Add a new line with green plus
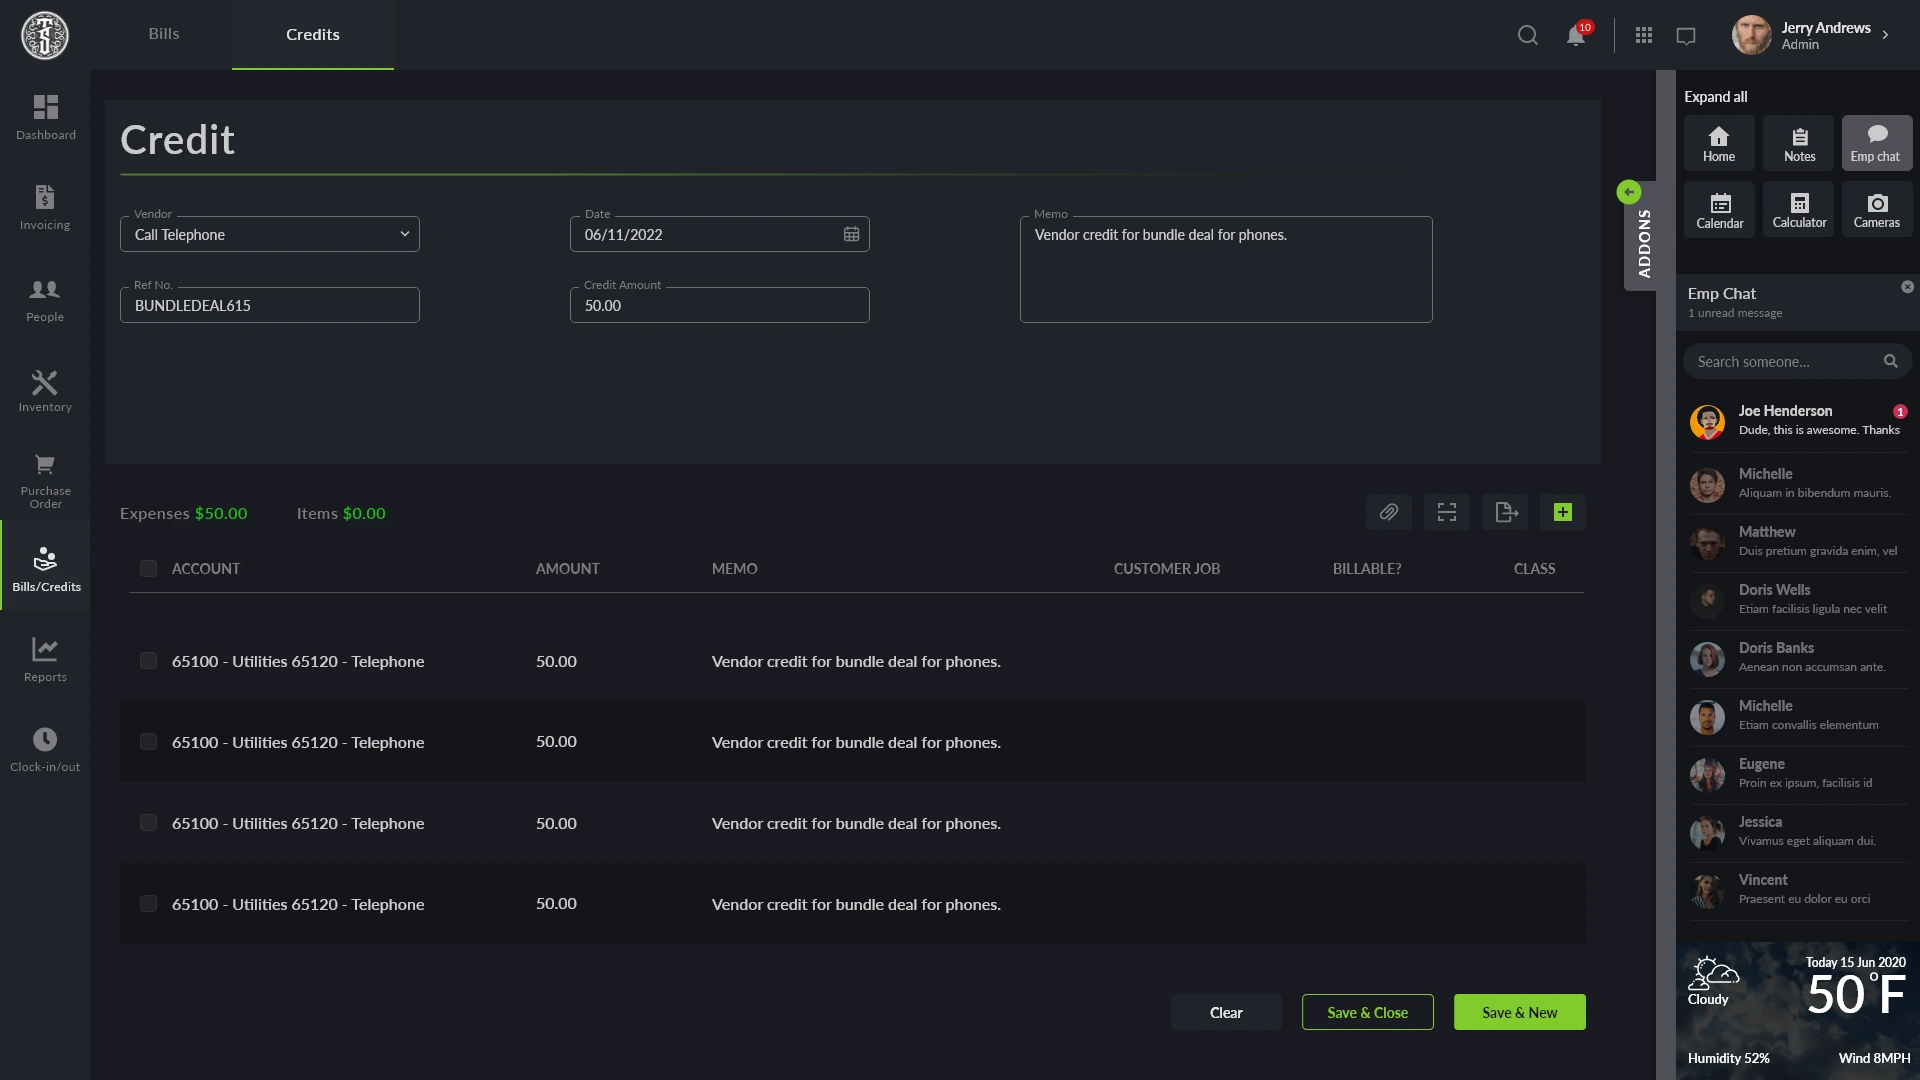The width and height of the screenshot is (1920, 1080). click(x=1563, y=512)
